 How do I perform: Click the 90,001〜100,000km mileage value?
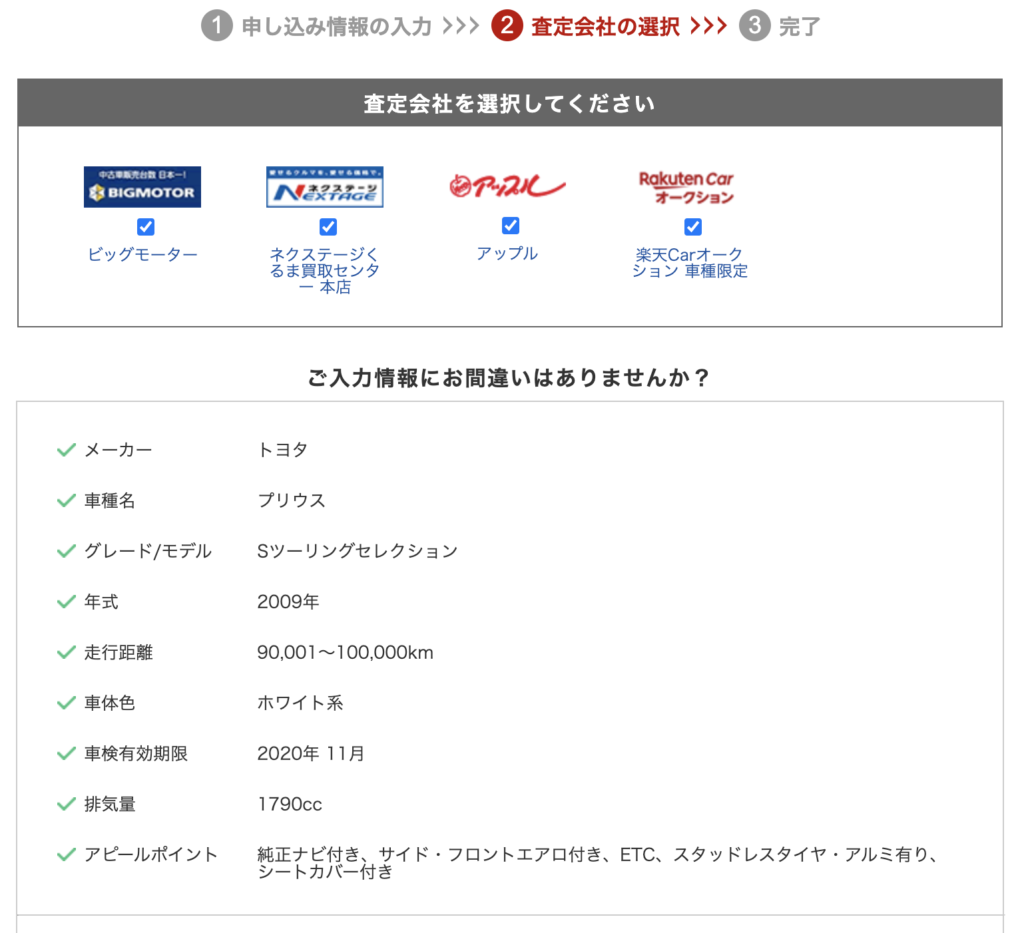(345, 652)
